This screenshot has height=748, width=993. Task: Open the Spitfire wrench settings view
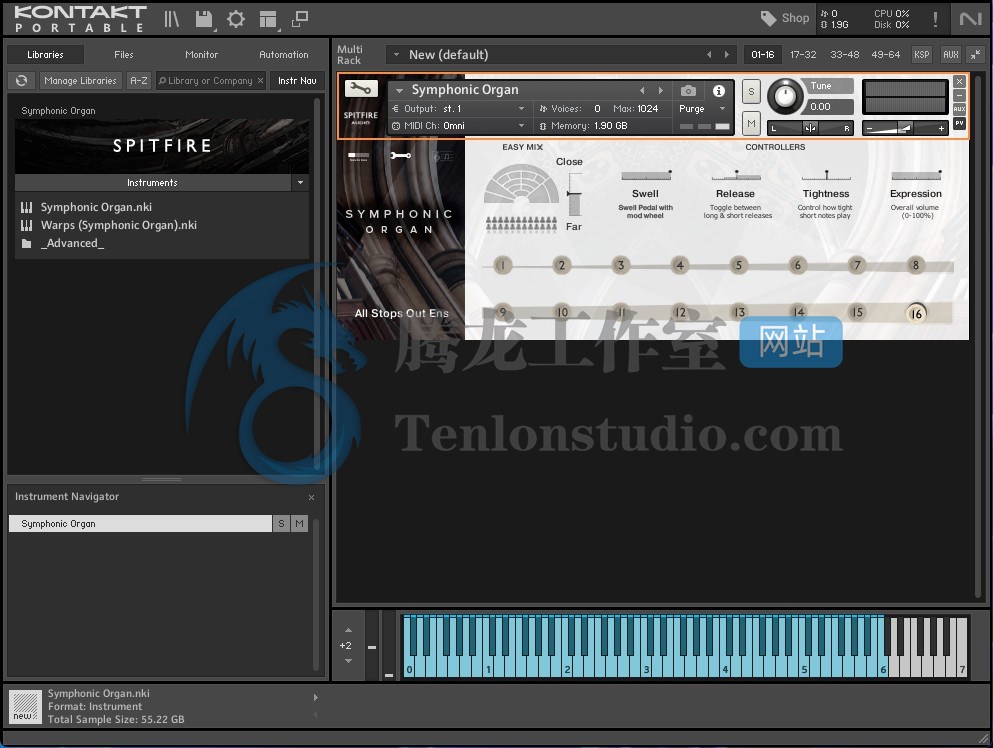point(400,155)
